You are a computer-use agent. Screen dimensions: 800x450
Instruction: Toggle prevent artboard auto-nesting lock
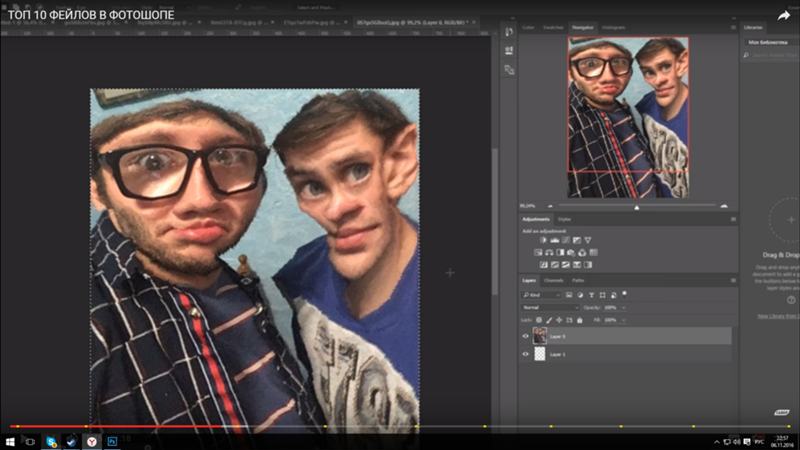click(x=569, y=320)
